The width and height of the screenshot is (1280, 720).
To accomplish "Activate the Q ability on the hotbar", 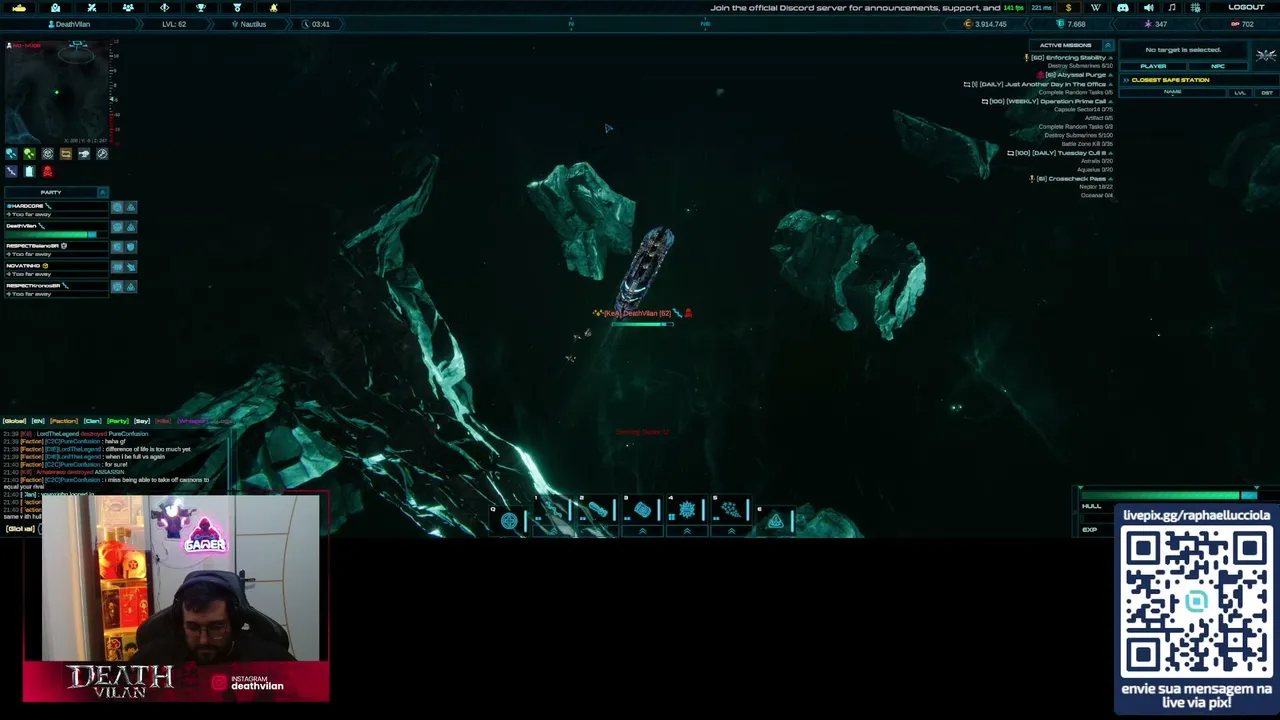I will (x=509, y=520).
